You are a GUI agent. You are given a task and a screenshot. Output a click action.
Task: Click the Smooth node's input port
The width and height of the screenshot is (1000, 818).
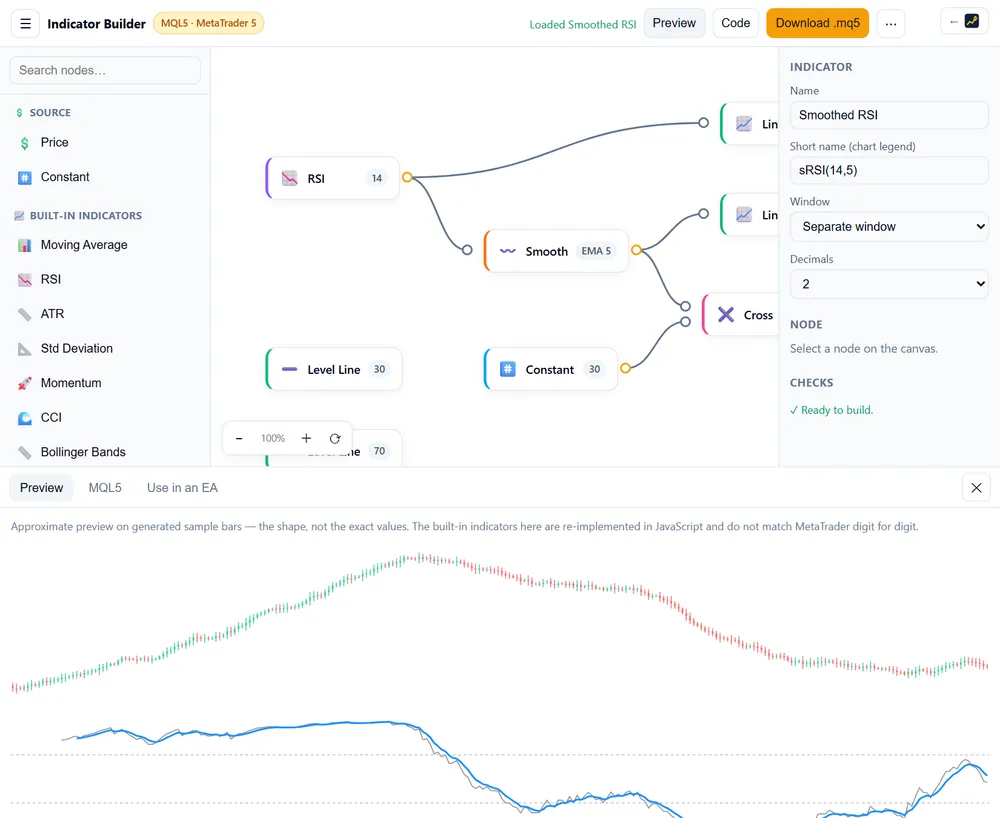(467, 250)
